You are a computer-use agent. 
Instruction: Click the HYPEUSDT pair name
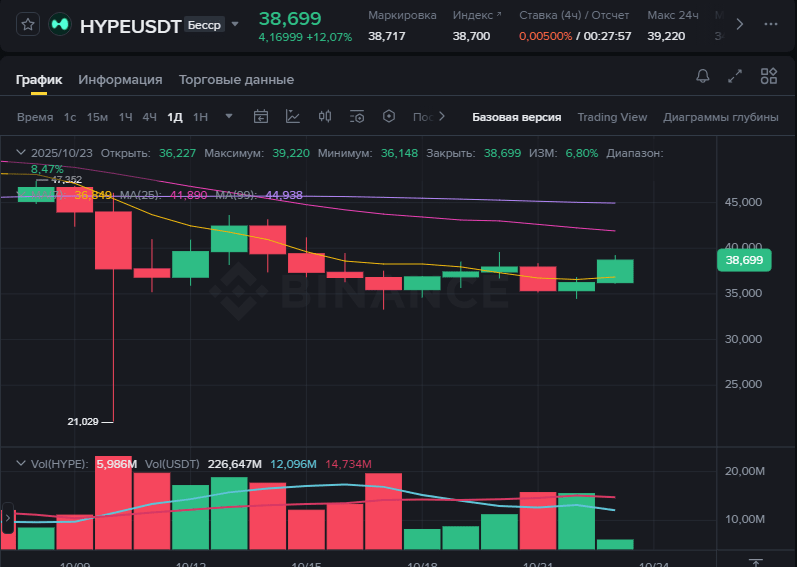click(130, 26)
